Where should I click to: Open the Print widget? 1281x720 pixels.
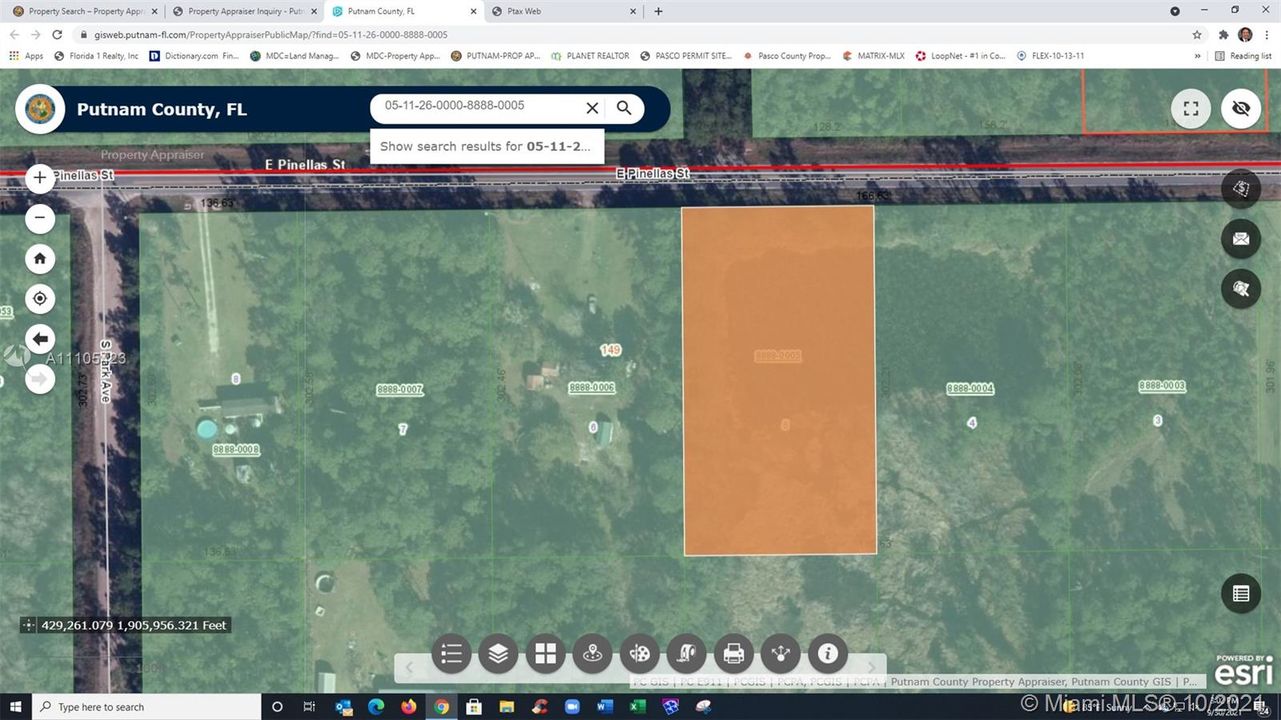pos(733,654)
